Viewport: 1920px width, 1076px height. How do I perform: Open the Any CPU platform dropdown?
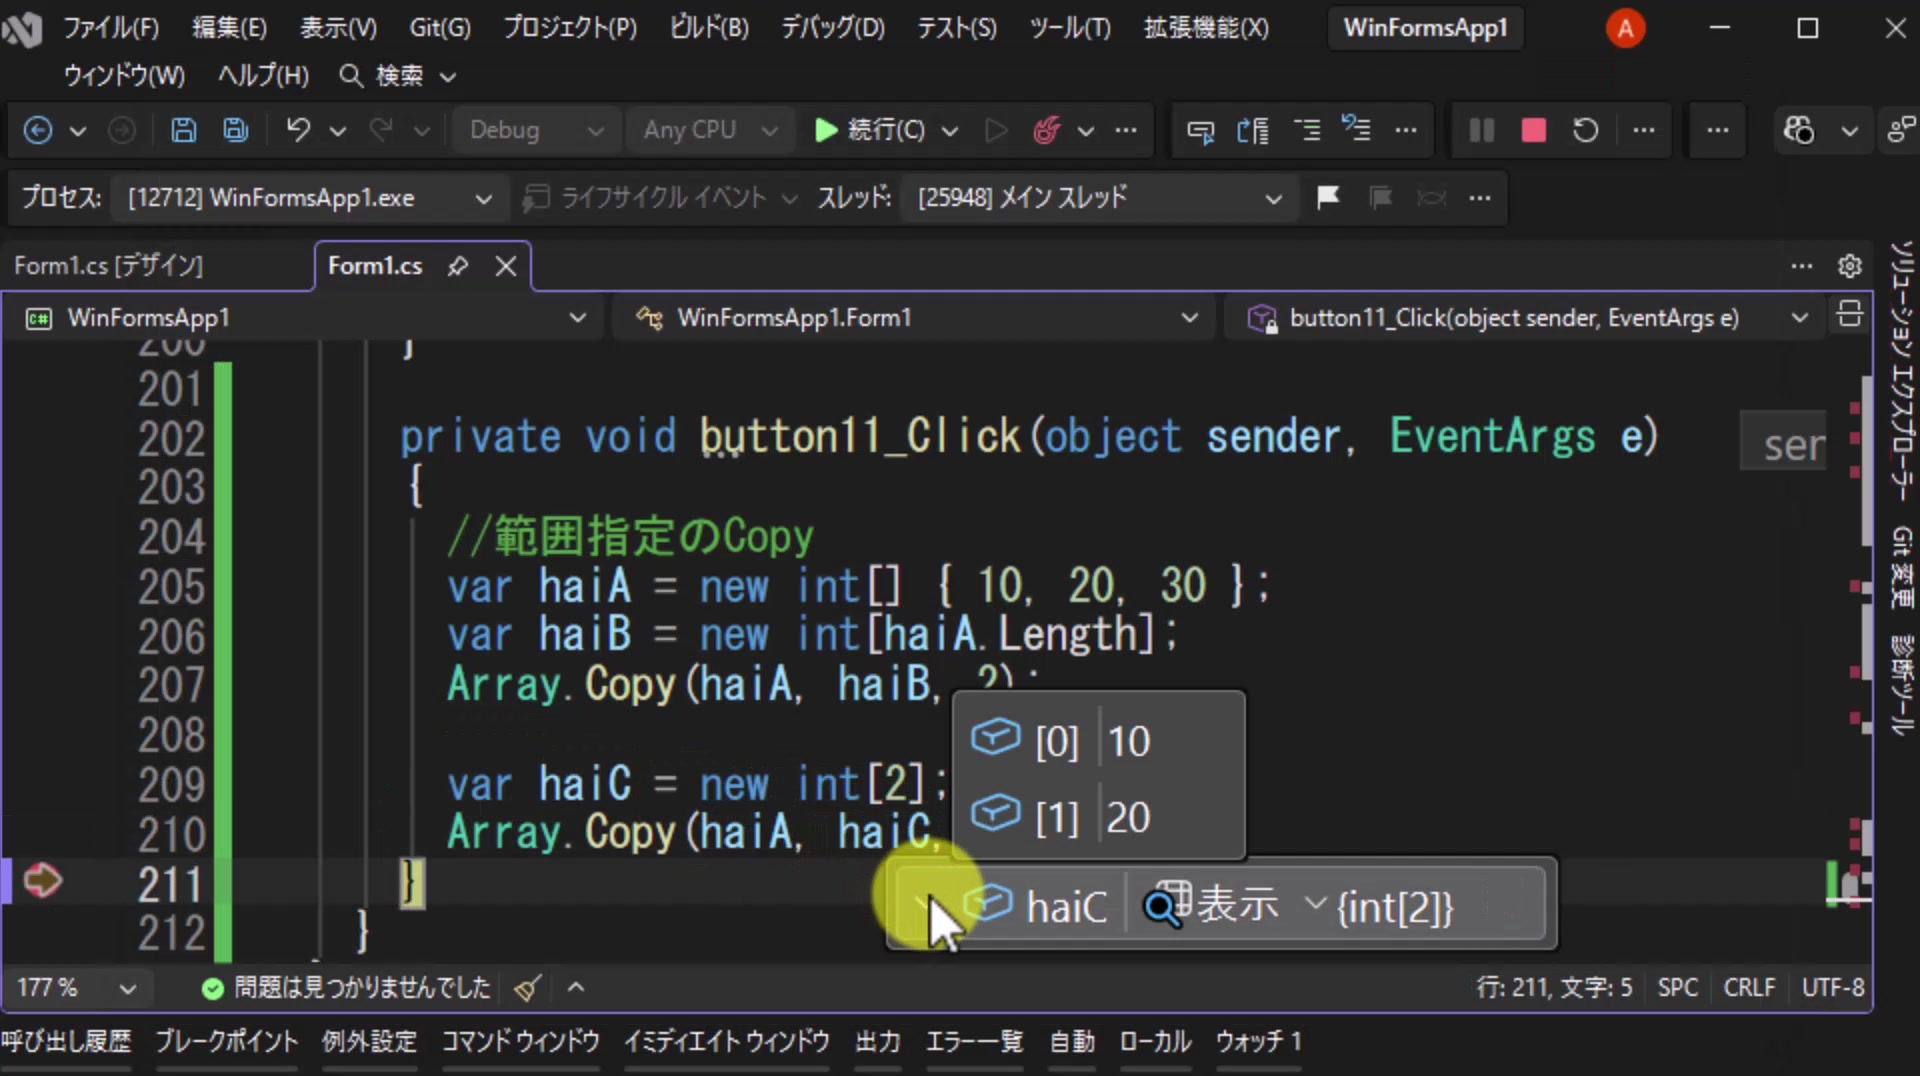(x=711, y=130)
